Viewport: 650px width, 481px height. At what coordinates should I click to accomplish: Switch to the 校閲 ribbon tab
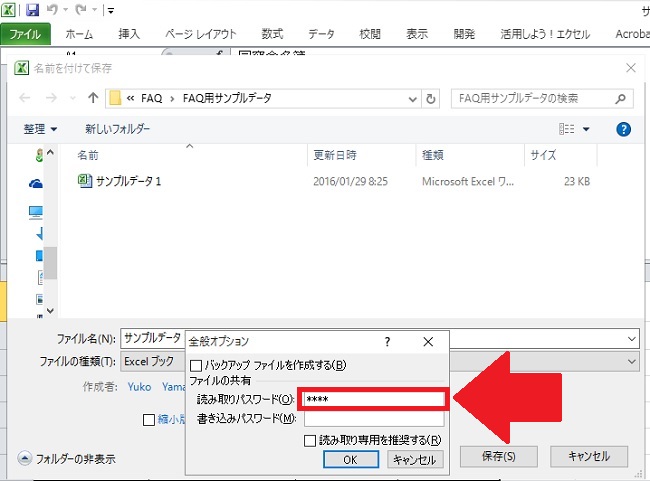tap(370, 34)
